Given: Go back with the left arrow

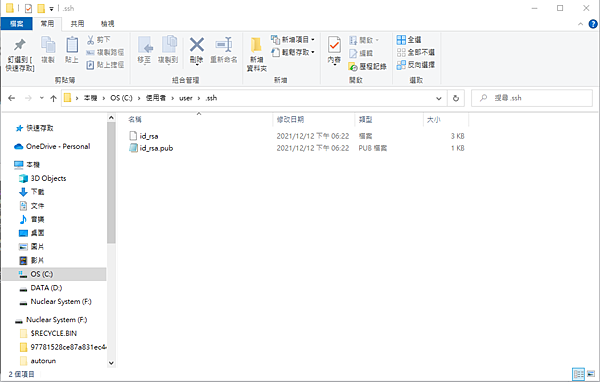Looking at the screenshot, I should coord(11,98).
